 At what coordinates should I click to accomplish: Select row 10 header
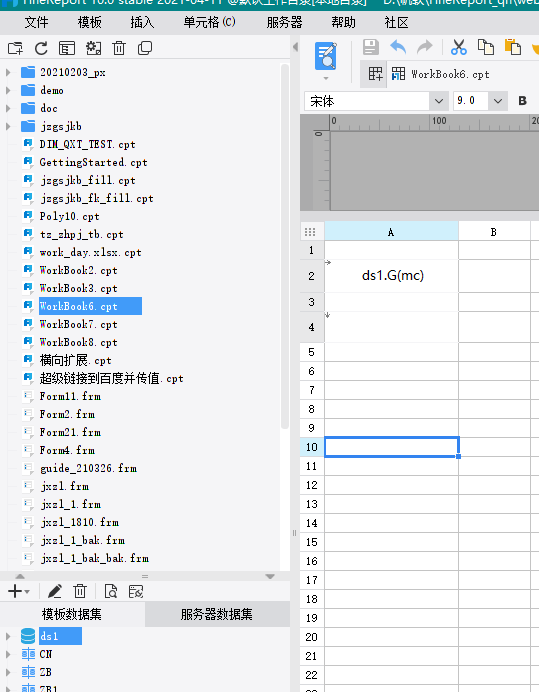pos(312,447)
